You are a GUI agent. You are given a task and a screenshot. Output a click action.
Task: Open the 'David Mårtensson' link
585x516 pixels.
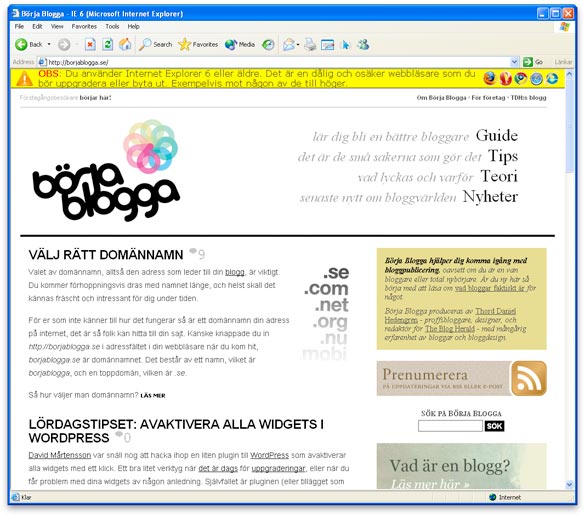pos(60,455)
